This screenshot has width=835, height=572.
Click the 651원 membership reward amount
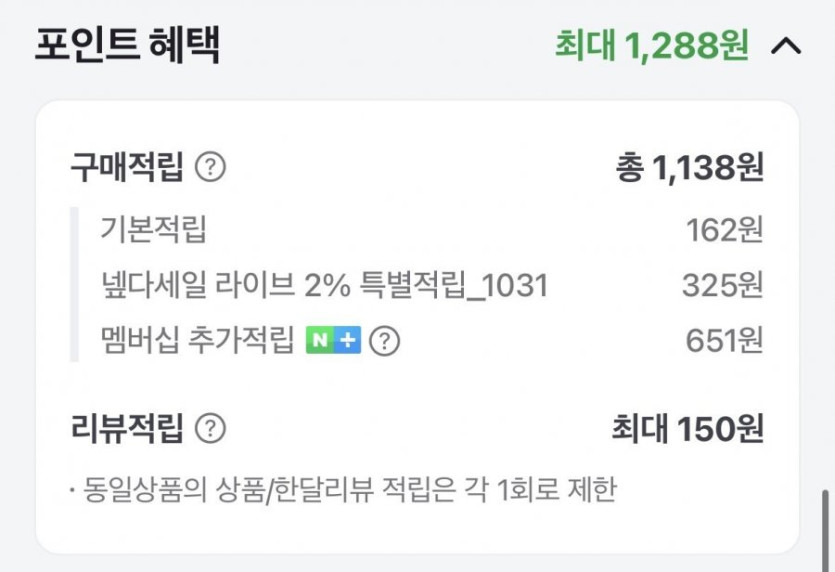click(724, 342)
